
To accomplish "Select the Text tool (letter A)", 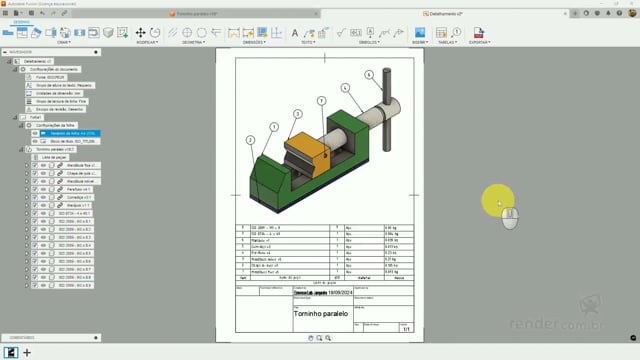I will pyautogui.click(x=294, y=33).
